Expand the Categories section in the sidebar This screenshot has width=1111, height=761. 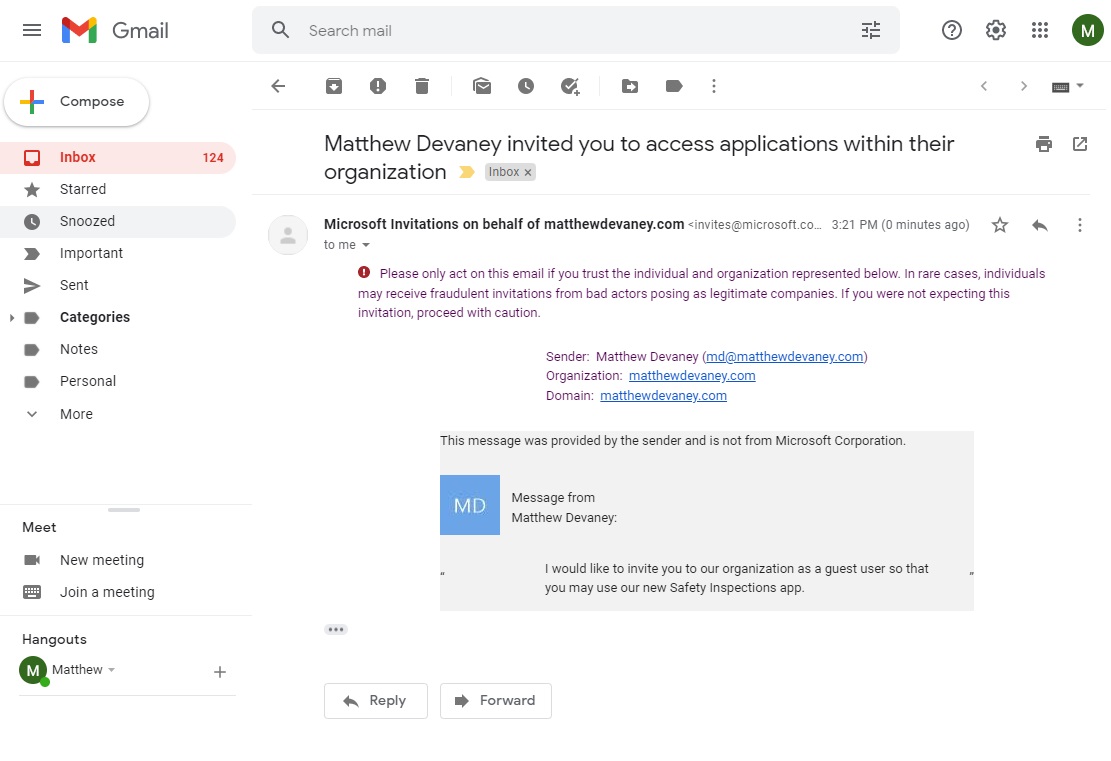[x=12, y=317]
